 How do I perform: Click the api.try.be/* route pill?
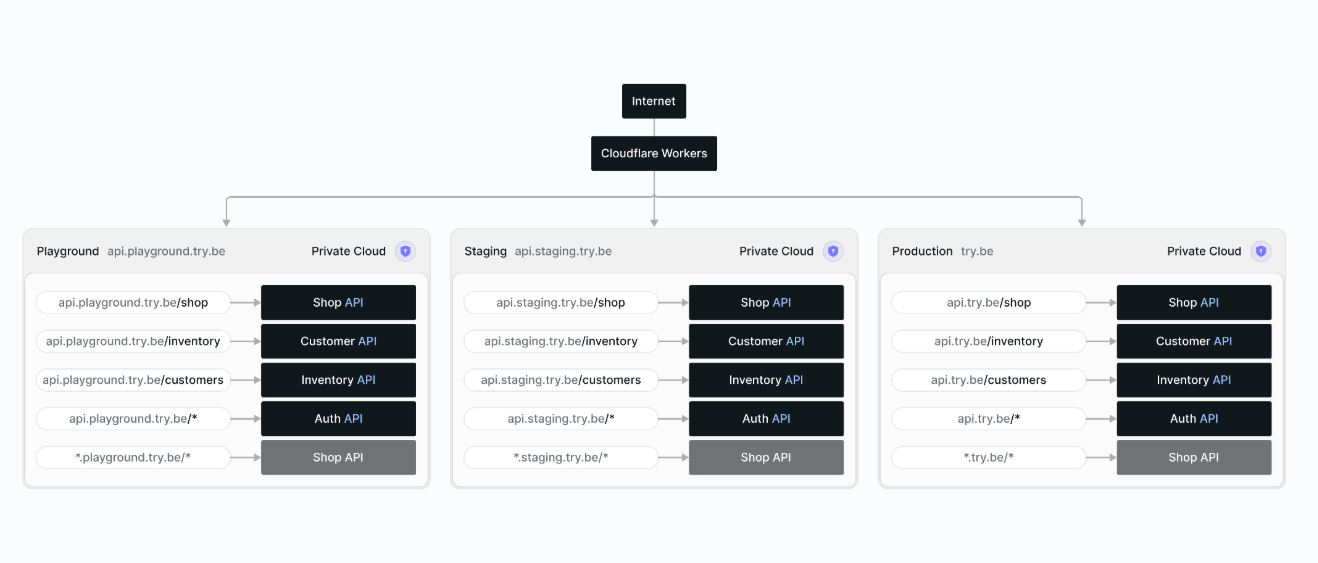click(x=989, y=418)
